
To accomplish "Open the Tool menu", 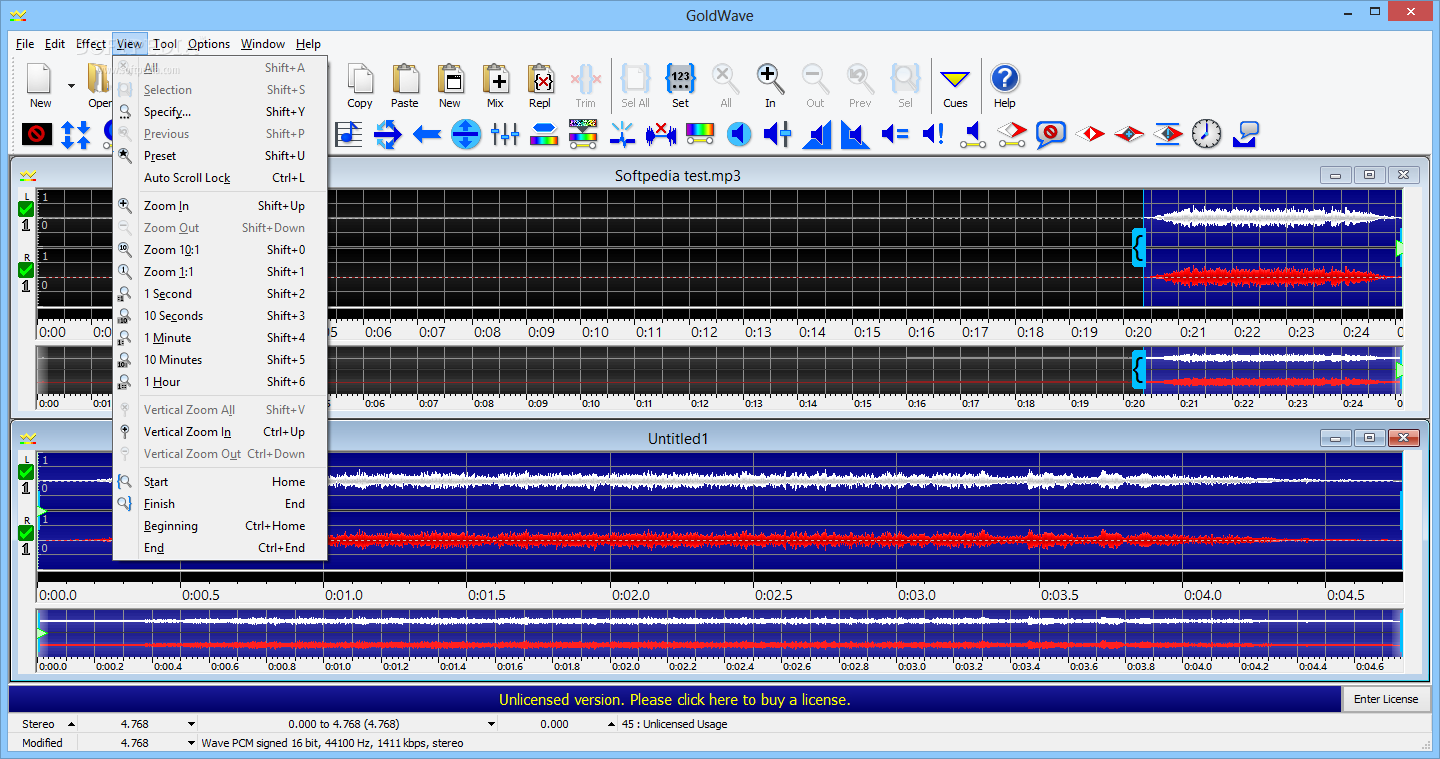I will (165, 44).
